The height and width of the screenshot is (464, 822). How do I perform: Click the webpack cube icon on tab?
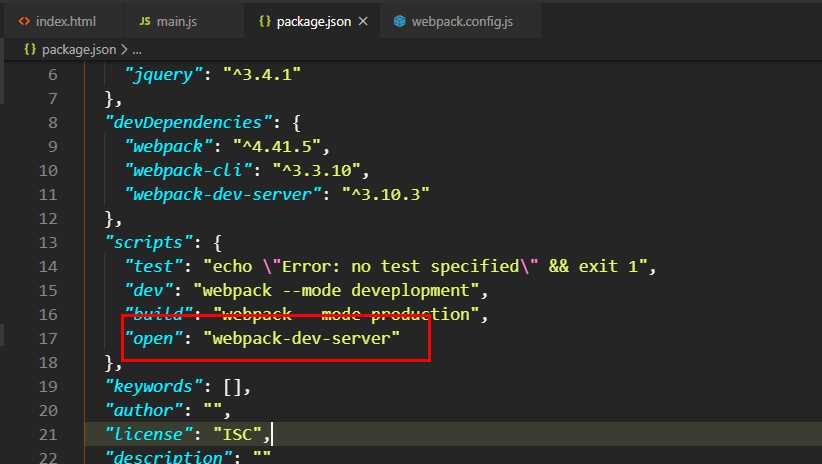pyautogui.click(x=399, y=21)
